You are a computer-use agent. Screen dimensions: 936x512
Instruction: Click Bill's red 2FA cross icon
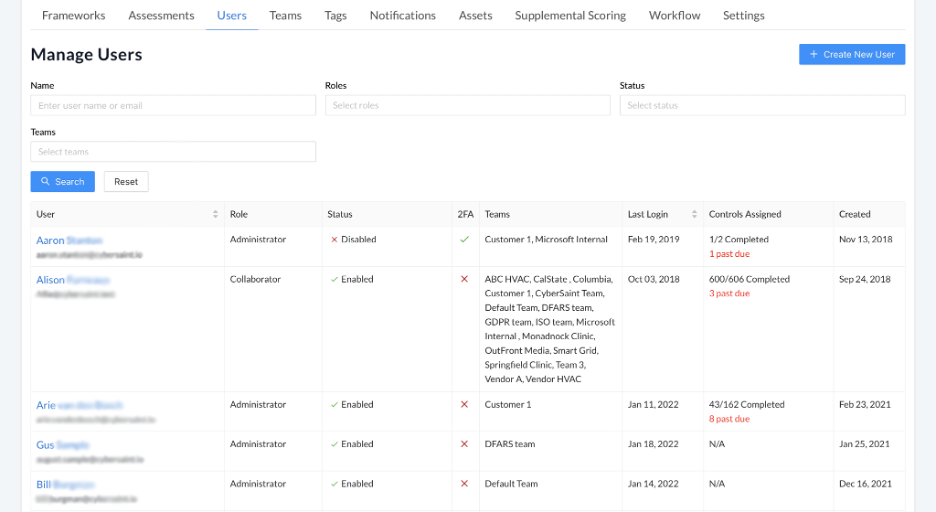coord(464,484)
